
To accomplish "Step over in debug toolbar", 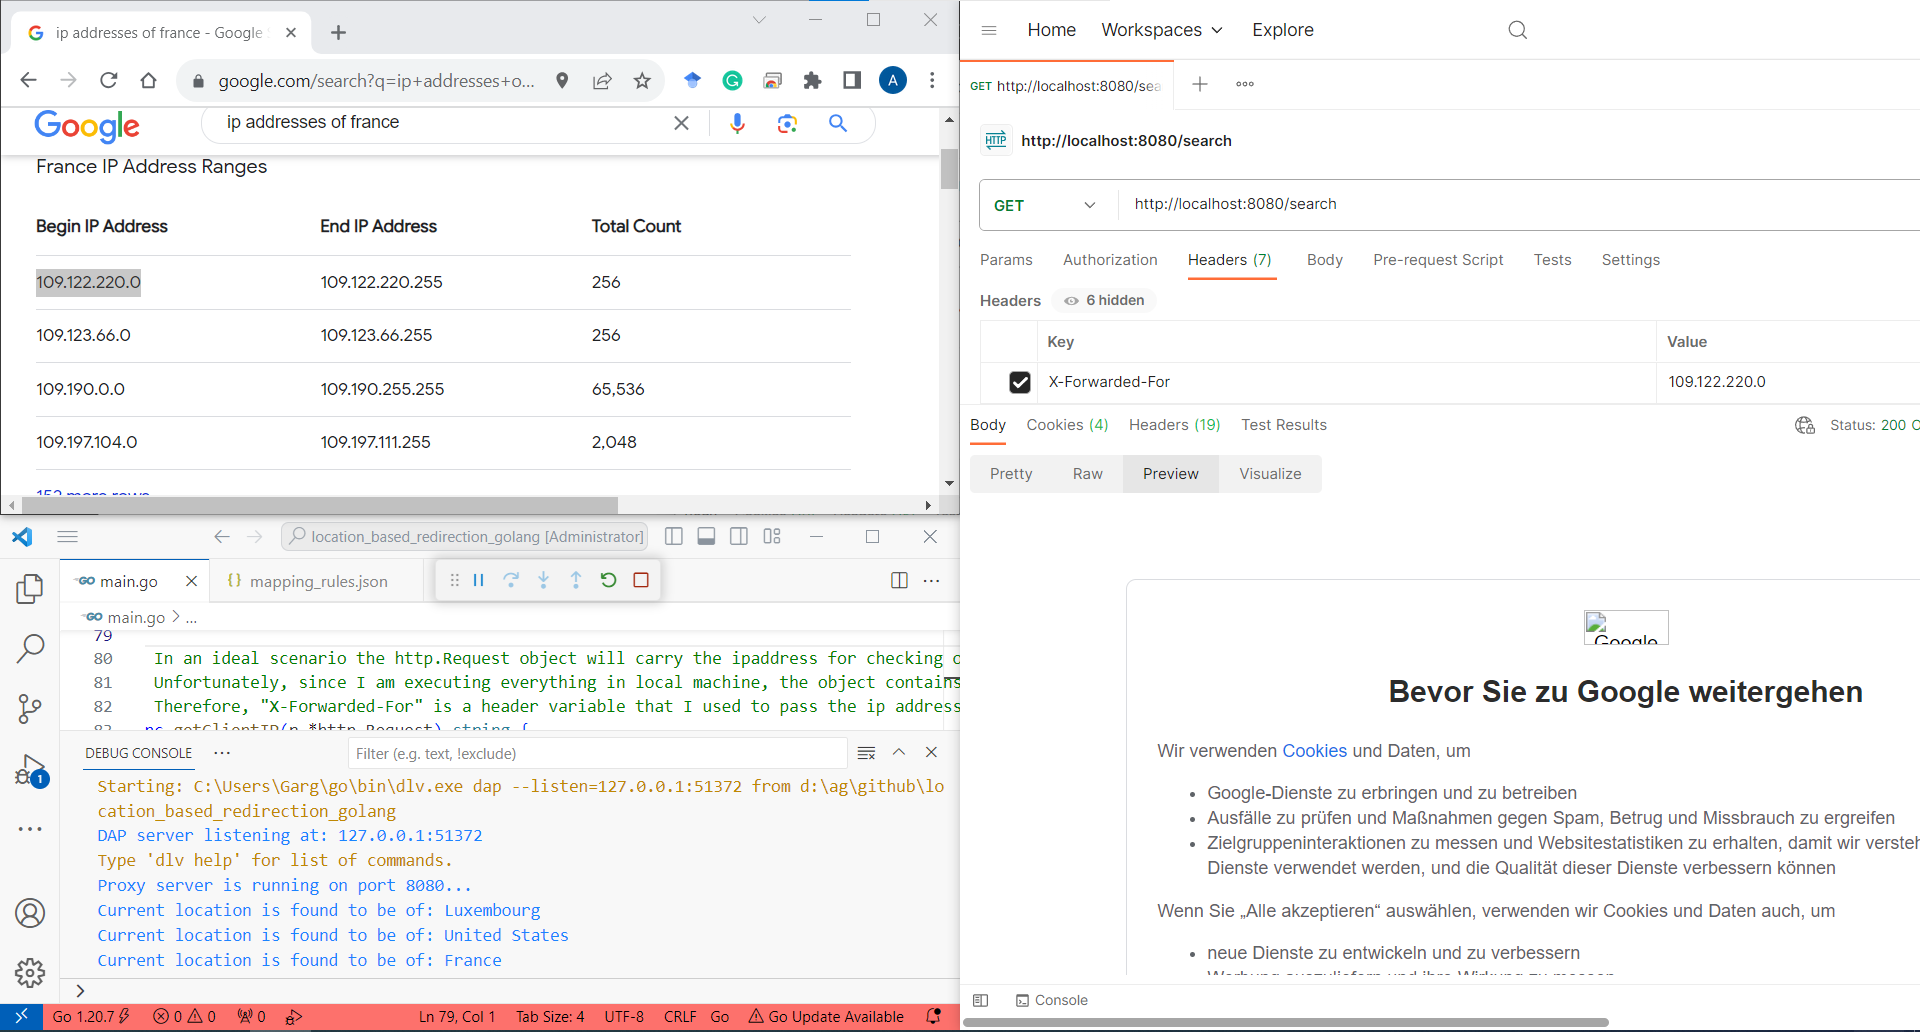I will click(x=511, y=580).
